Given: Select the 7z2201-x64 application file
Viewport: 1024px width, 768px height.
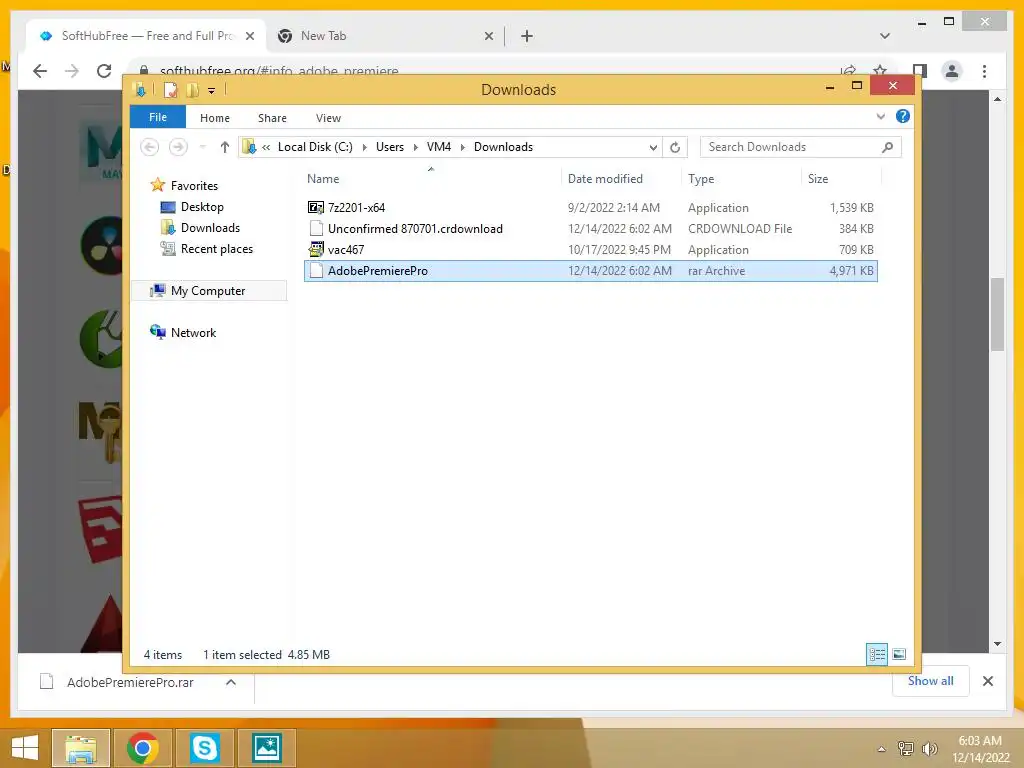Looking at the screenshot, I should point(590,208).
